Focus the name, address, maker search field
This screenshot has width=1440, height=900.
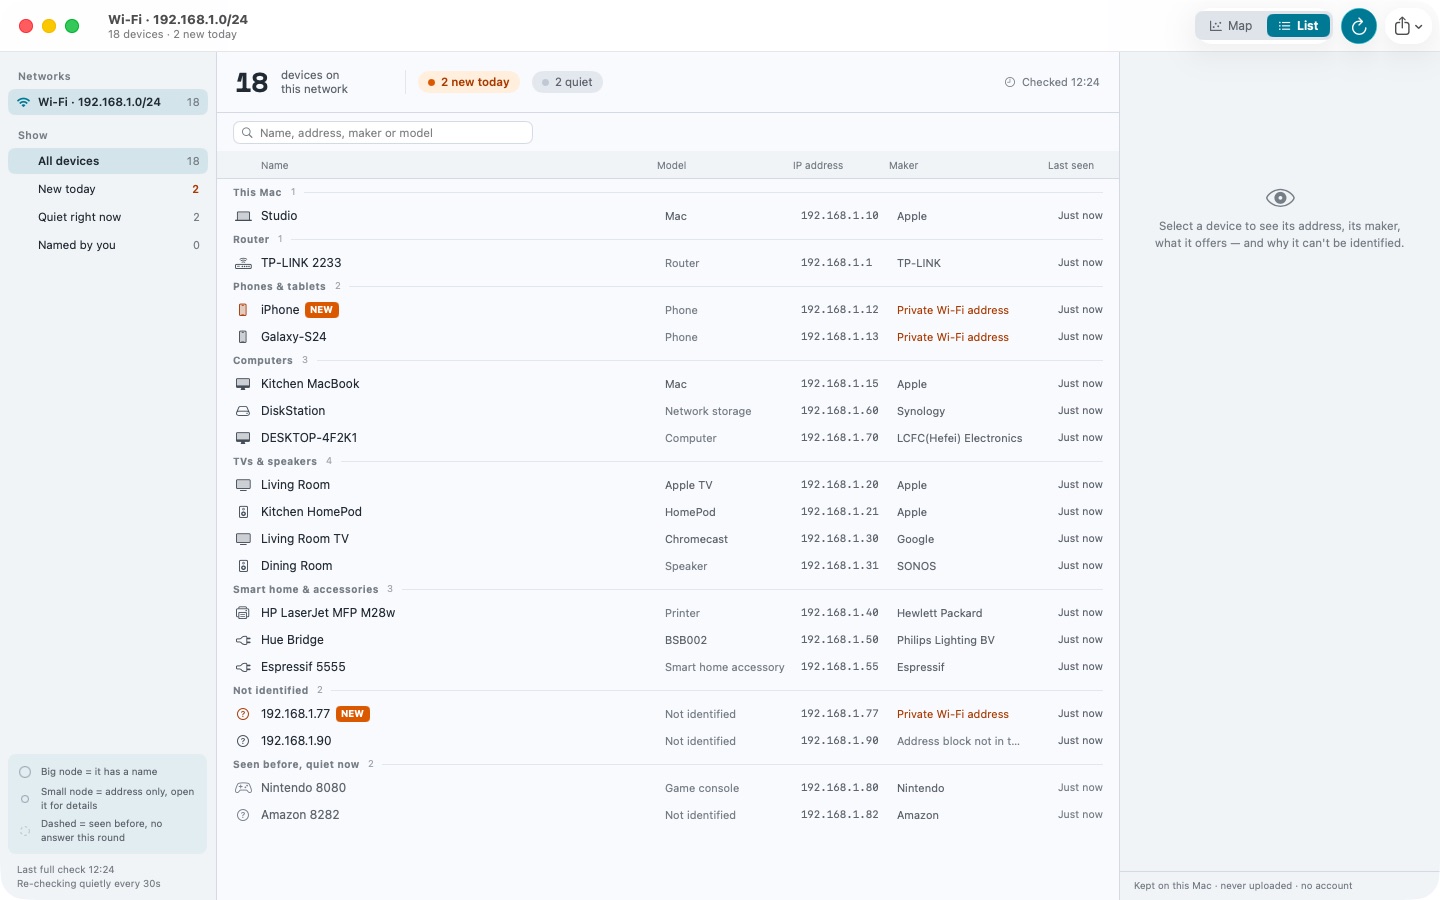383,133
